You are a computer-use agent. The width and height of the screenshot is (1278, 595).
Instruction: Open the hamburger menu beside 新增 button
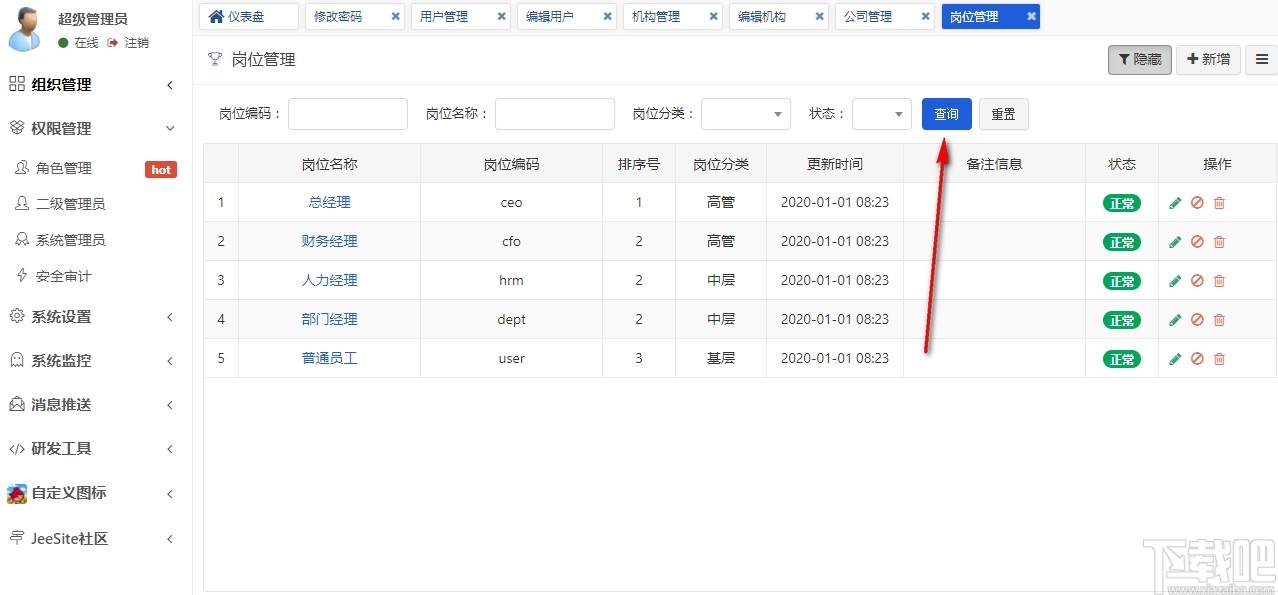[x=1261, y=60]
